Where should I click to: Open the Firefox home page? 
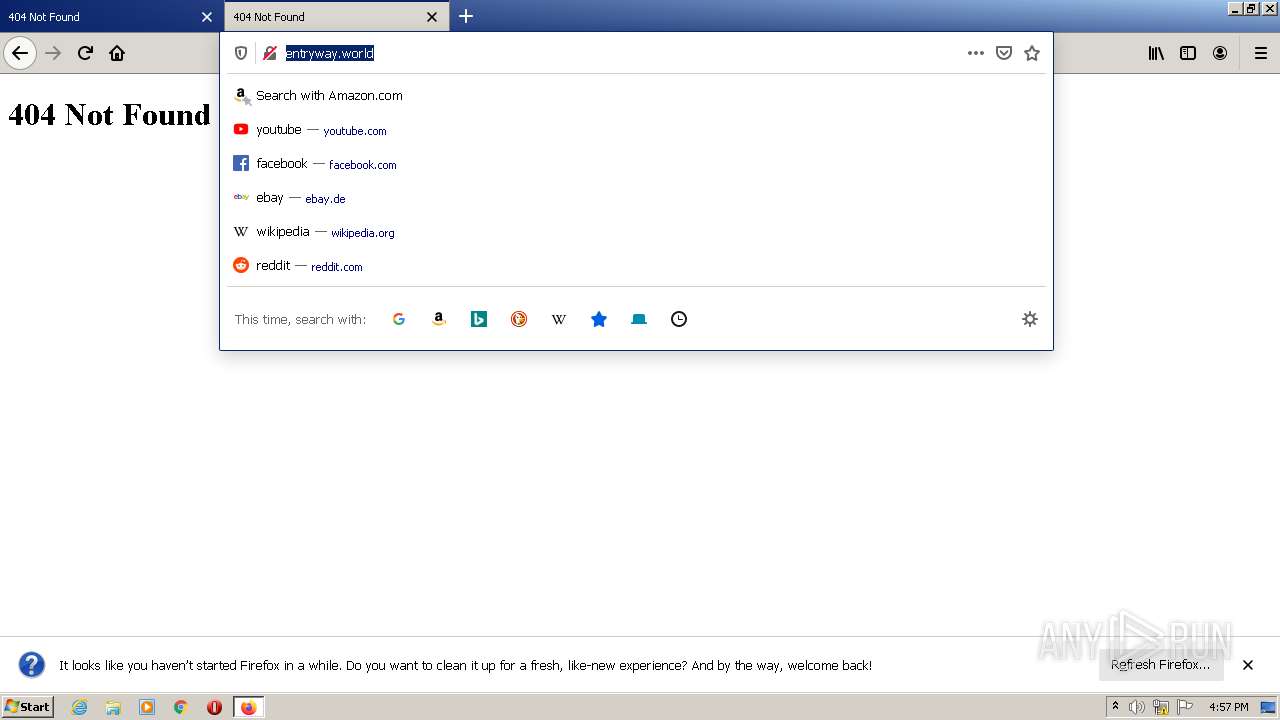(117, 53)
